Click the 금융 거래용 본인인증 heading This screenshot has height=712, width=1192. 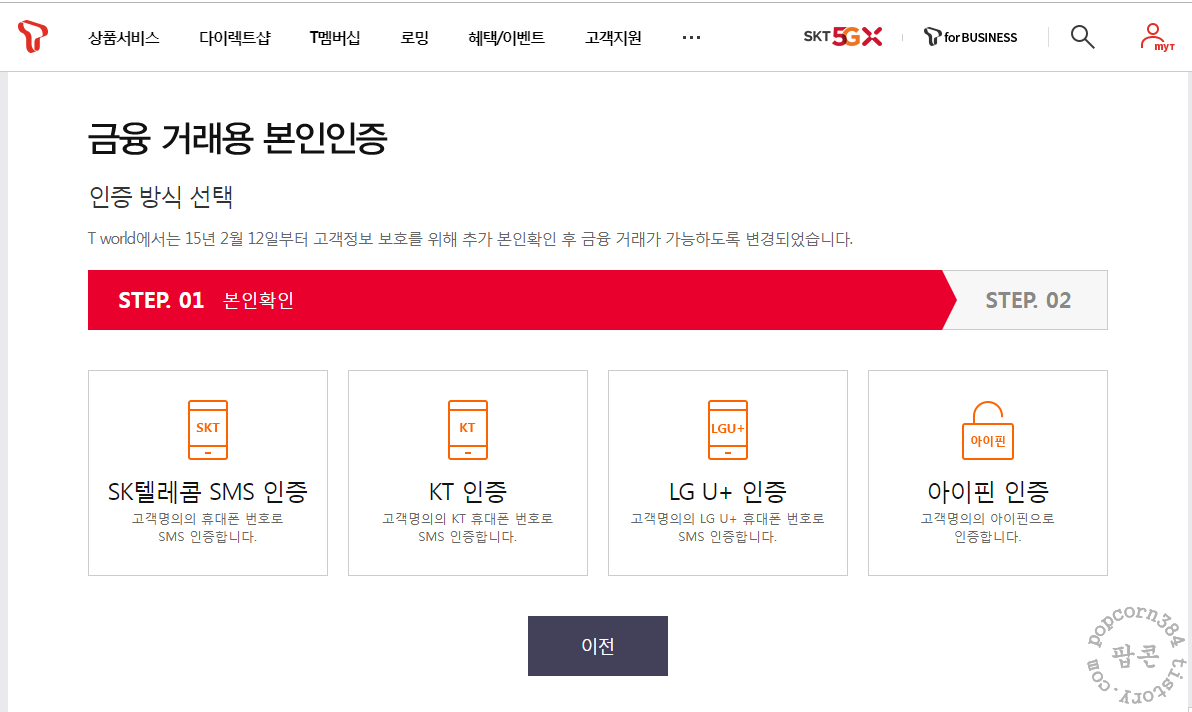pos(237,138)
